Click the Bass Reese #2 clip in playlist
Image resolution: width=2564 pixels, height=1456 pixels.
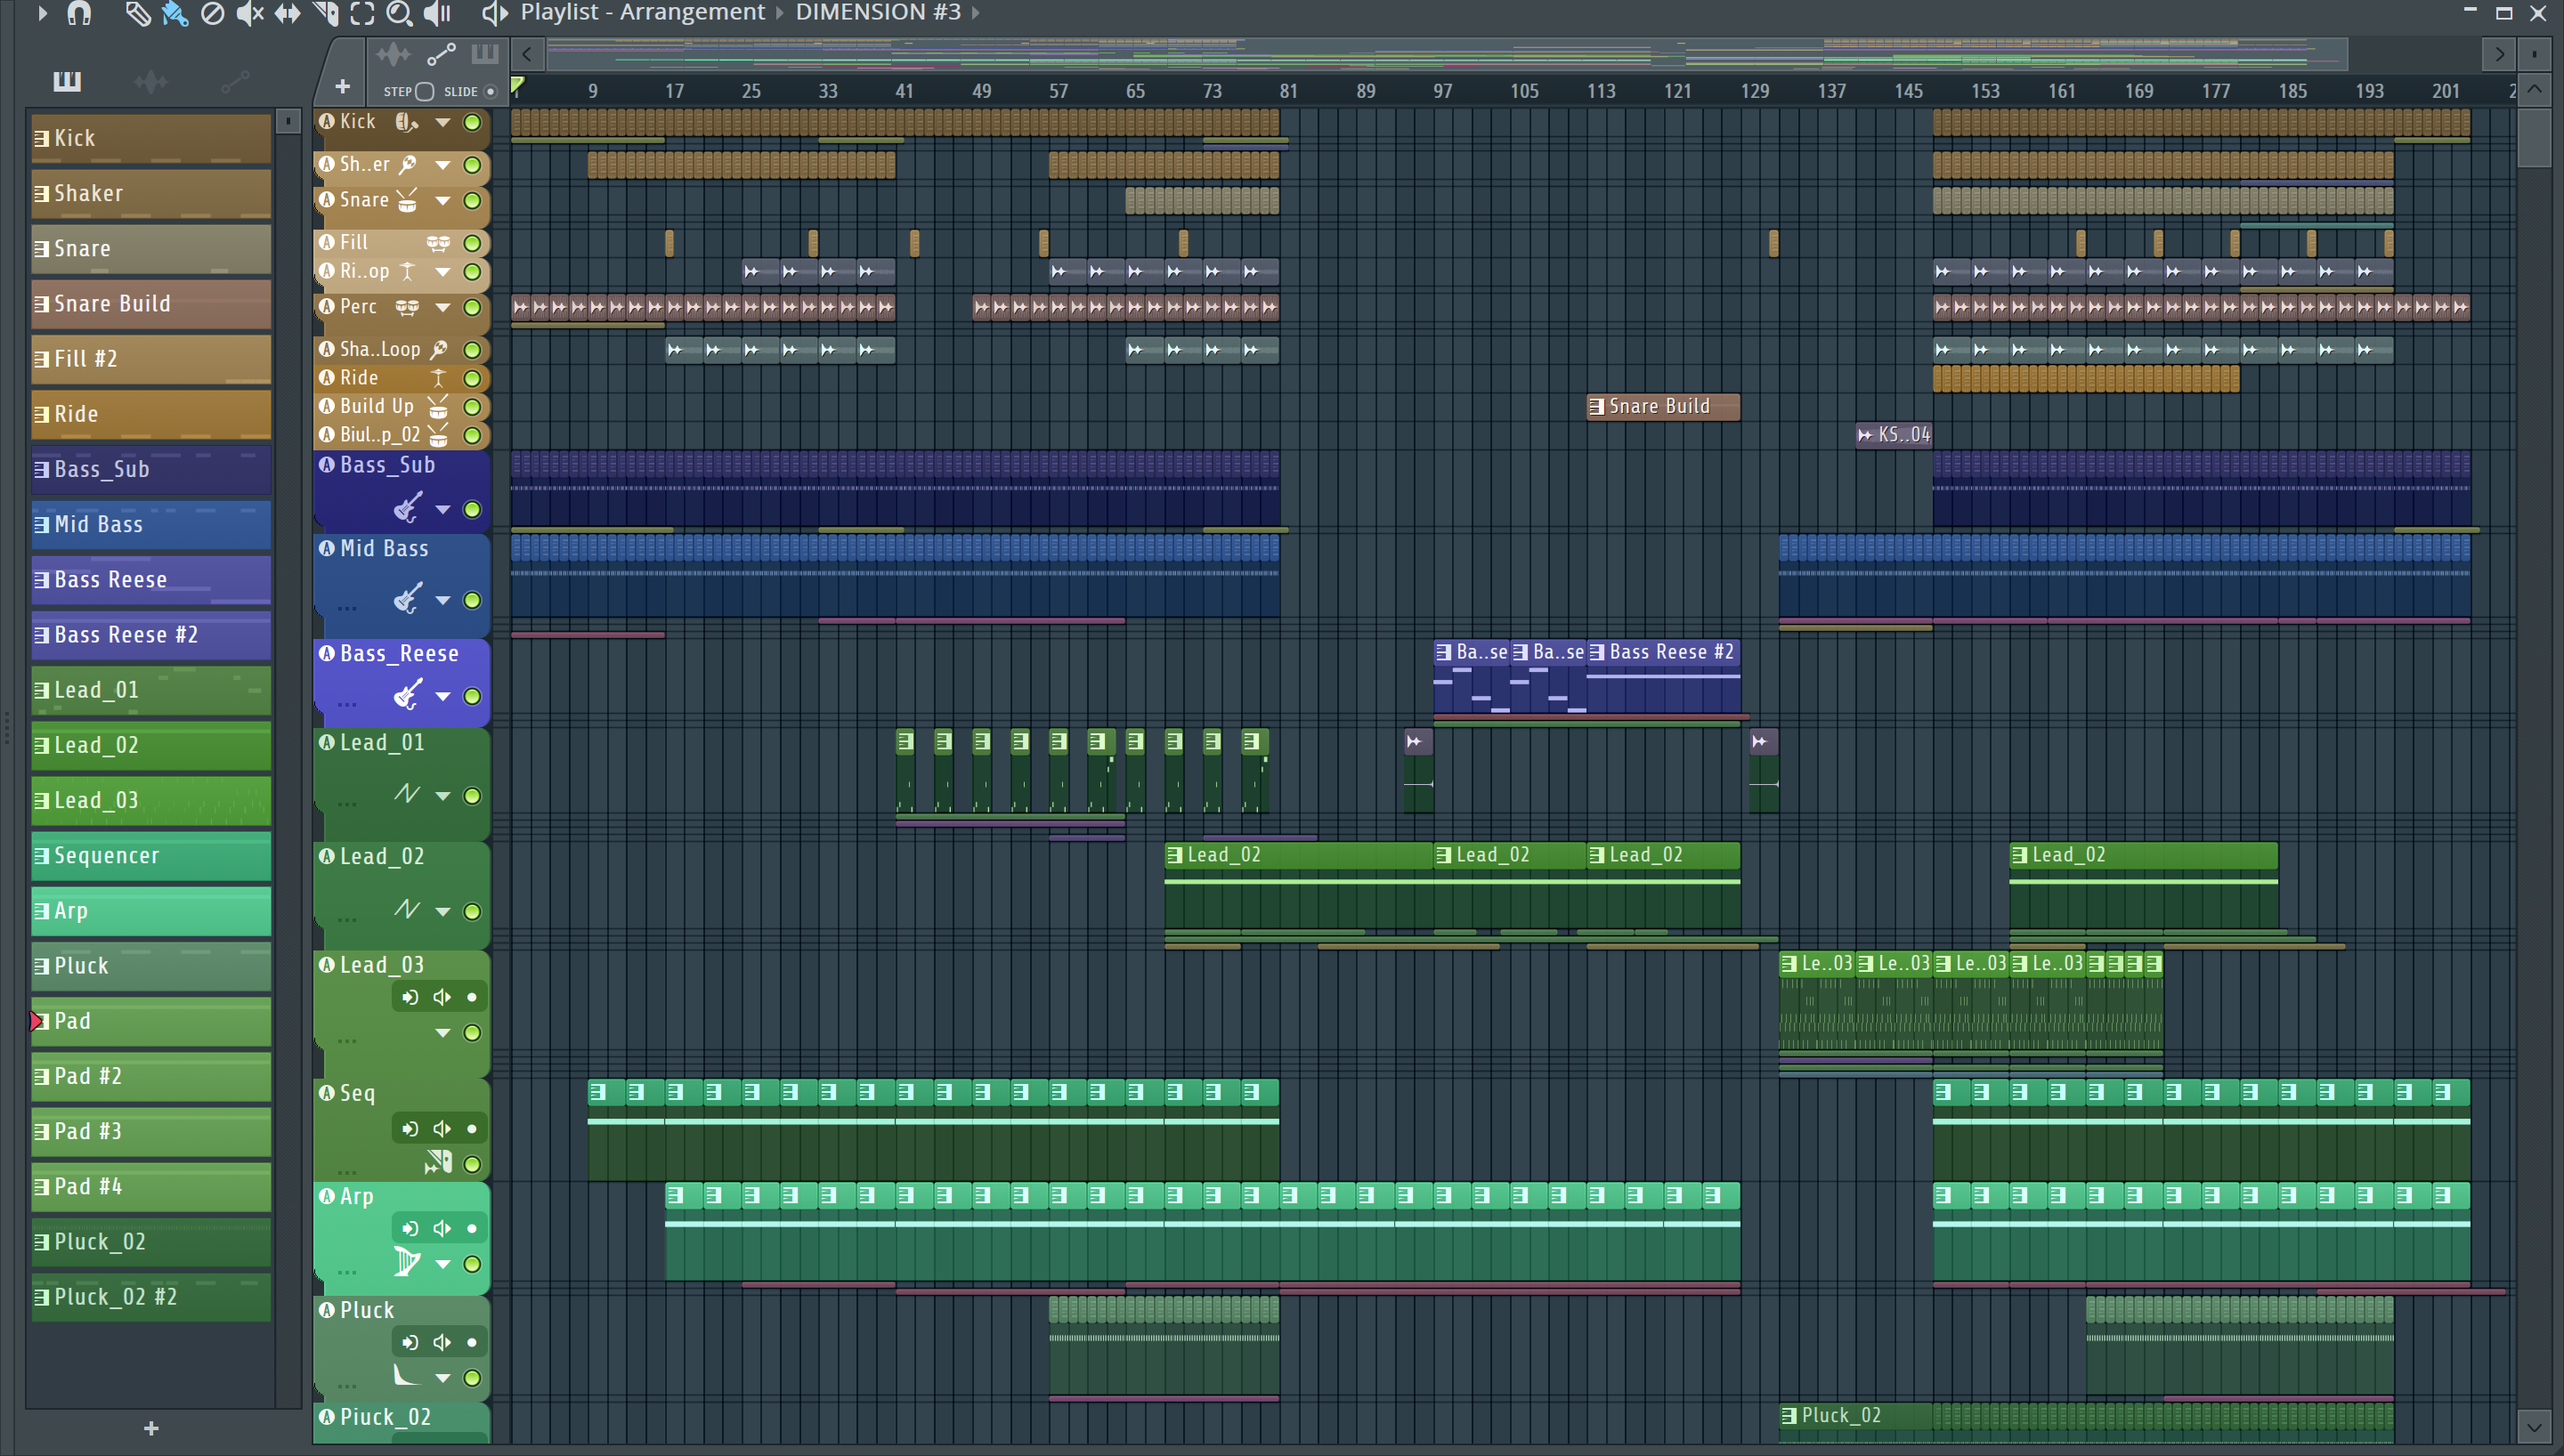point(1663,677)
